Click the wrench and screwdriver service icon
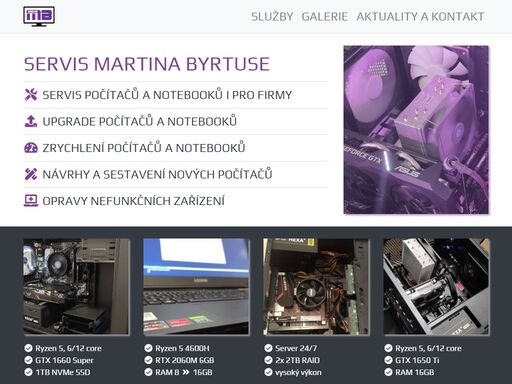Screen dimensions: 512x384 click(31, 95)
